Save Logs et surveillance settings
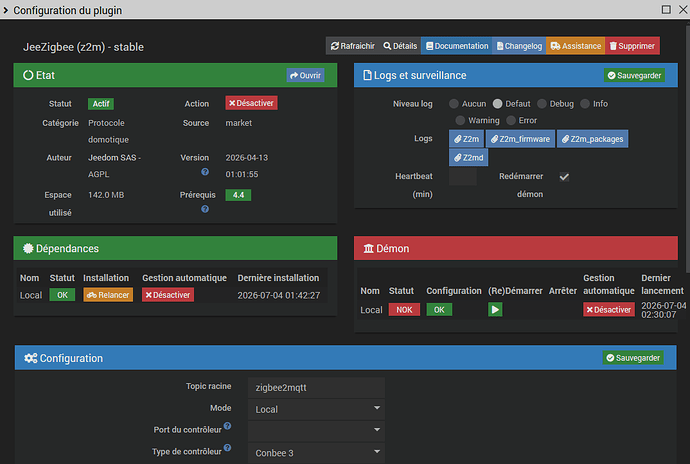Viewport: 690px width, 464px height. 634,75
